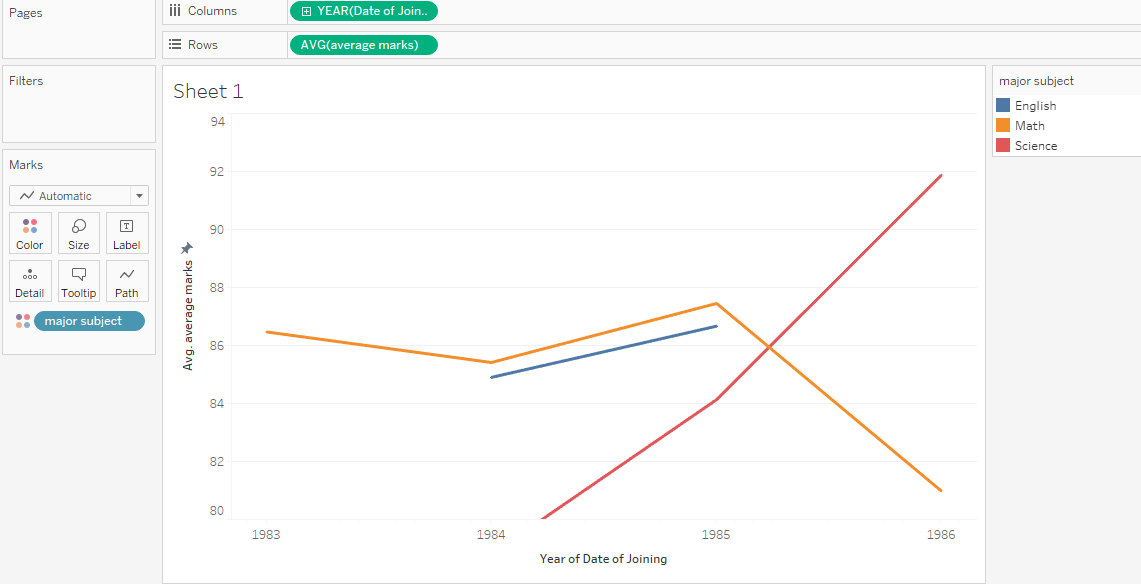Click the pin icon on the Y axis
Viewport: 1141px width, 584px height.
pyautogui.click(x=186, y=248)
